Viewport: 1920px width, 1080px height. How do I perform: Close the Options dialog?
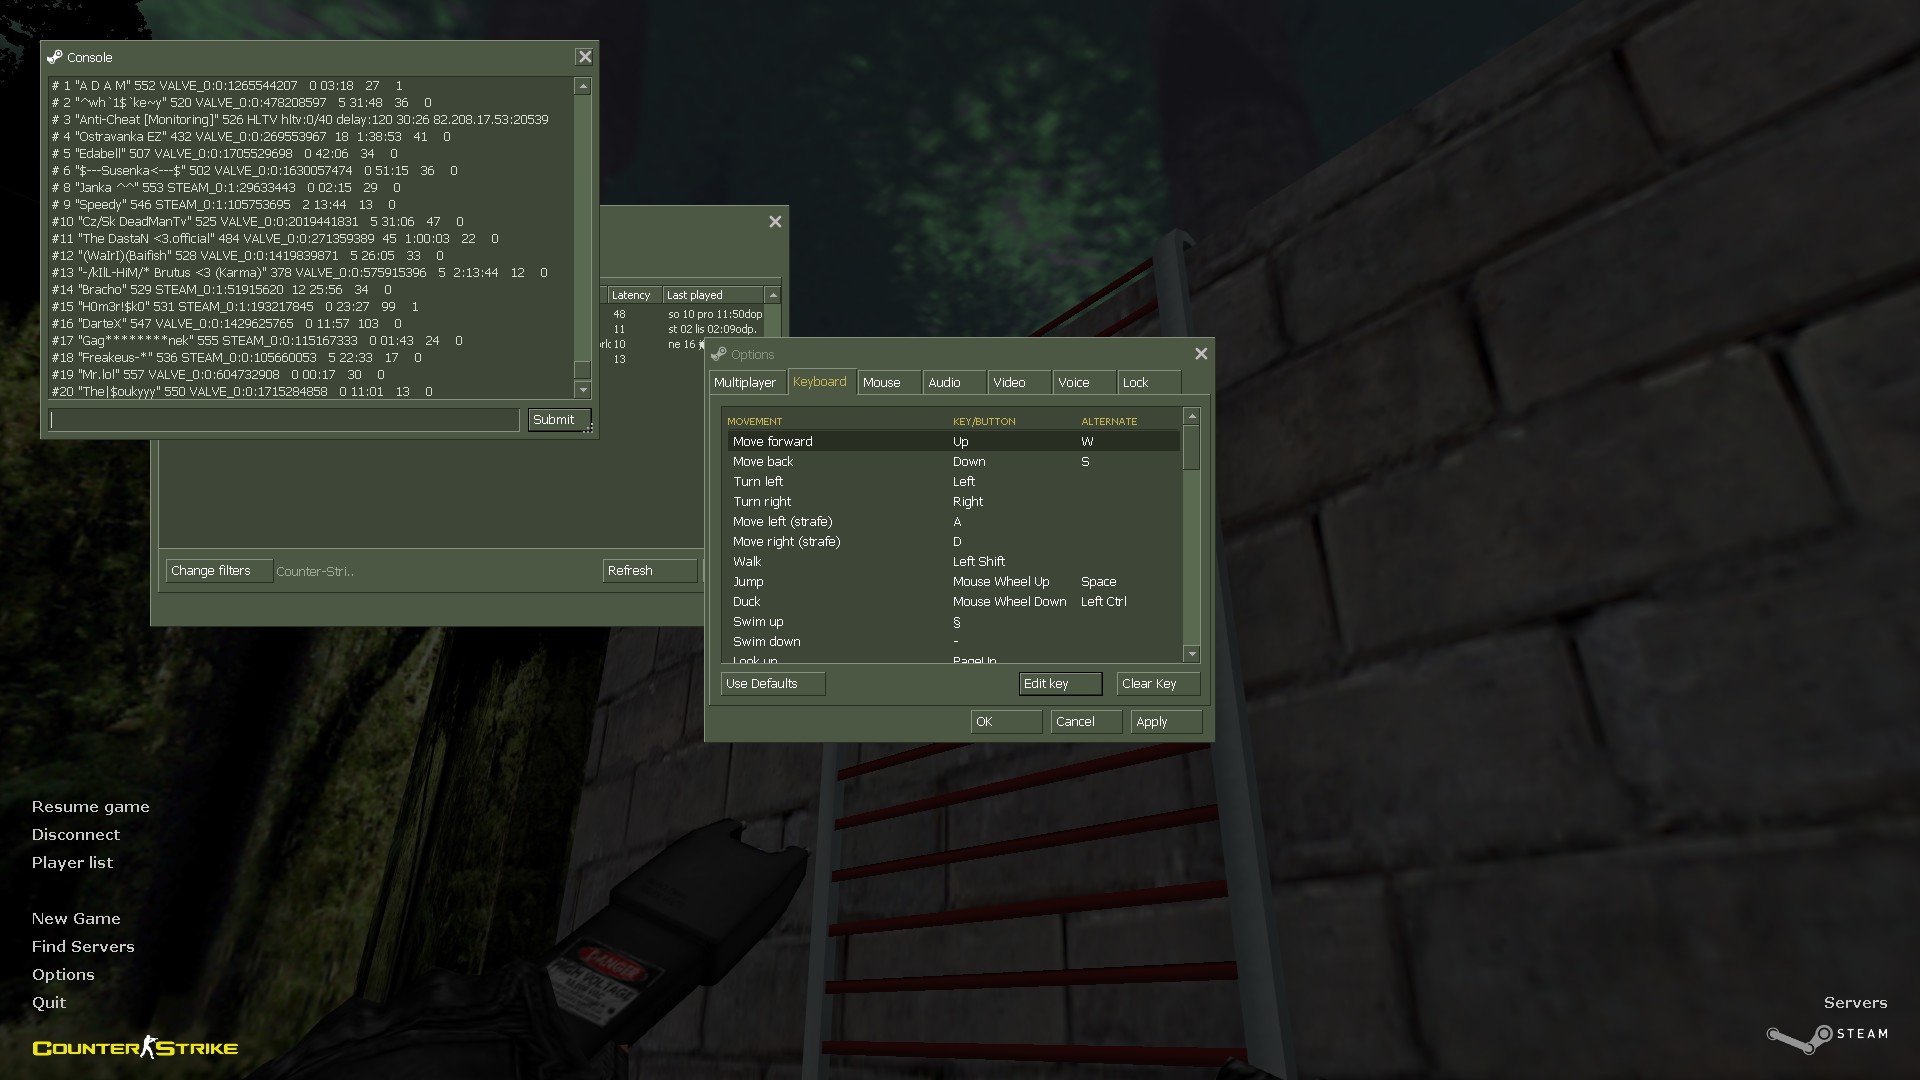click(x=1201, y=354)
